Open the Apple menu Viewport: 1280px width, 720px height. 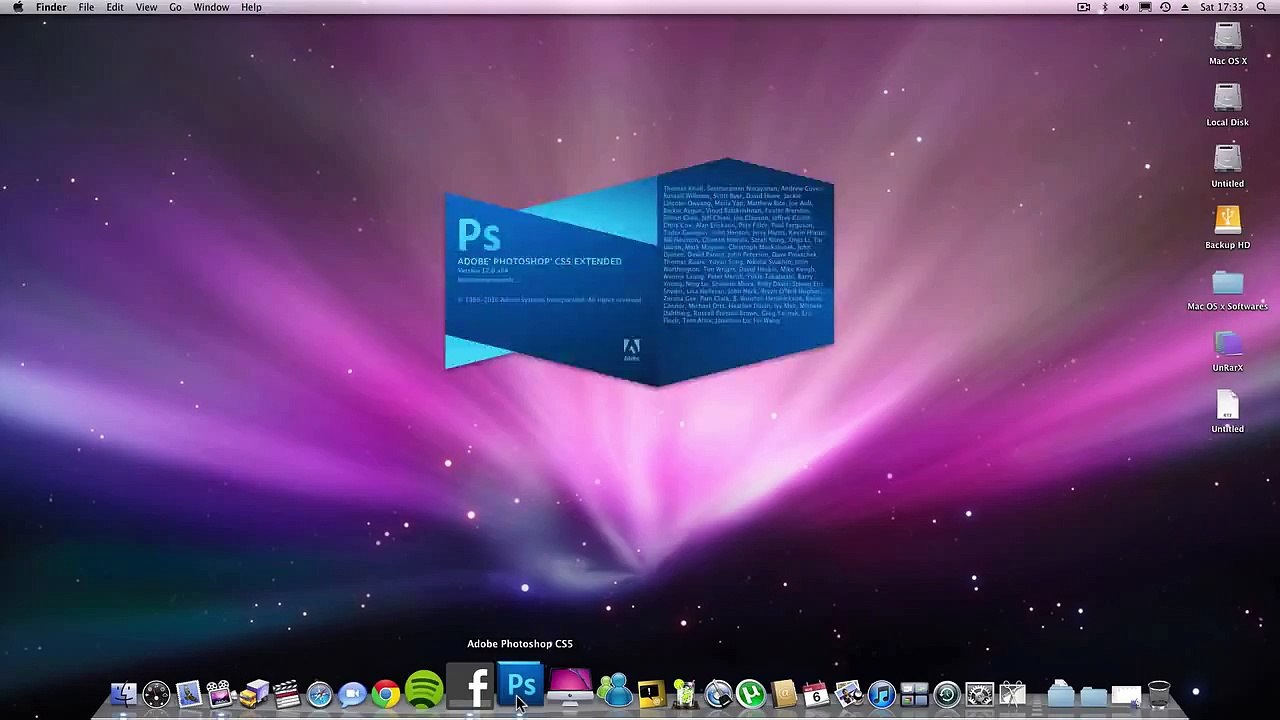coord(18,8)
